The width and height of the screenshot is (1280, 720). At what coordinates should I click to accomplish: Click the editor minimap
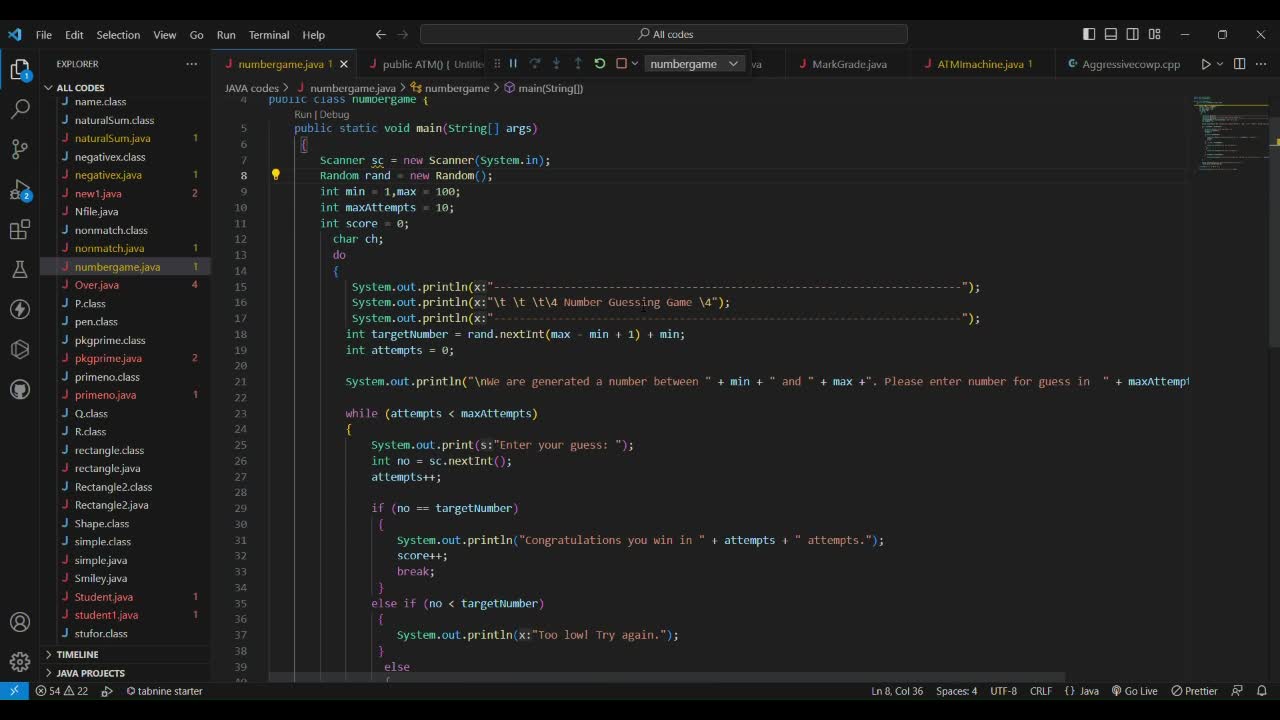(x=1230, y=135)
